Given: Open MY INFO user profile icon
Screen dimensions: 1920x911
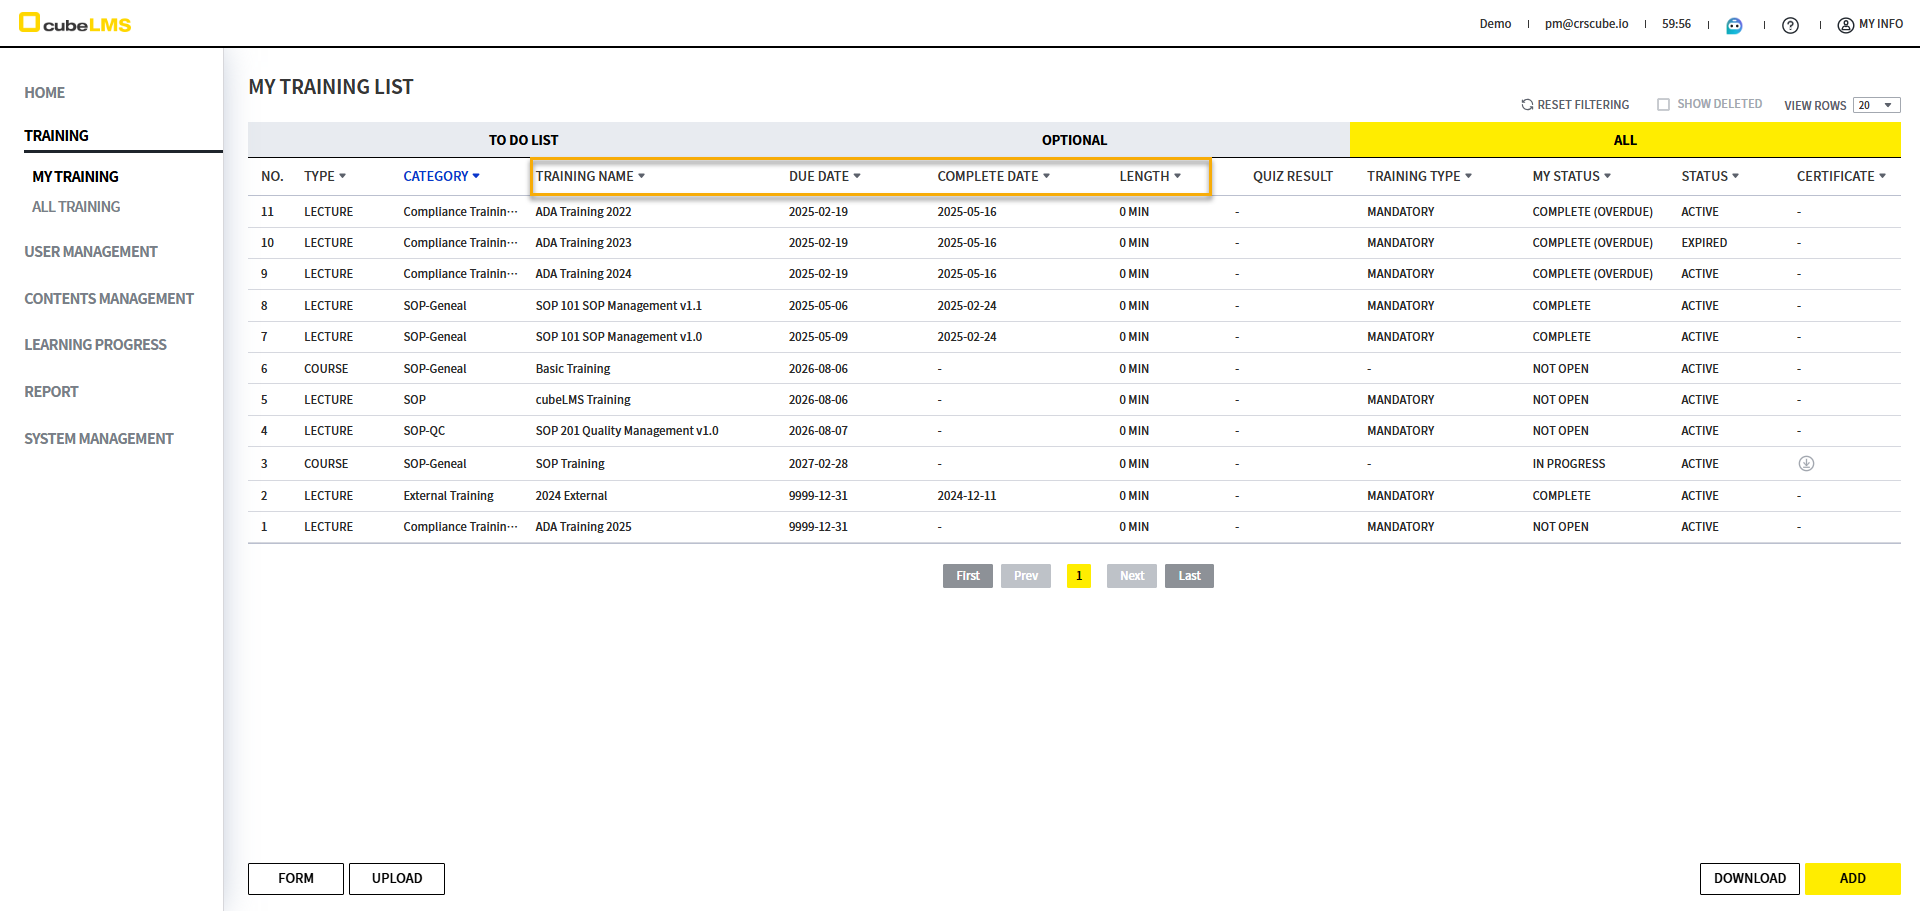Looking at the screenshot, I should tap(1845, 25).
